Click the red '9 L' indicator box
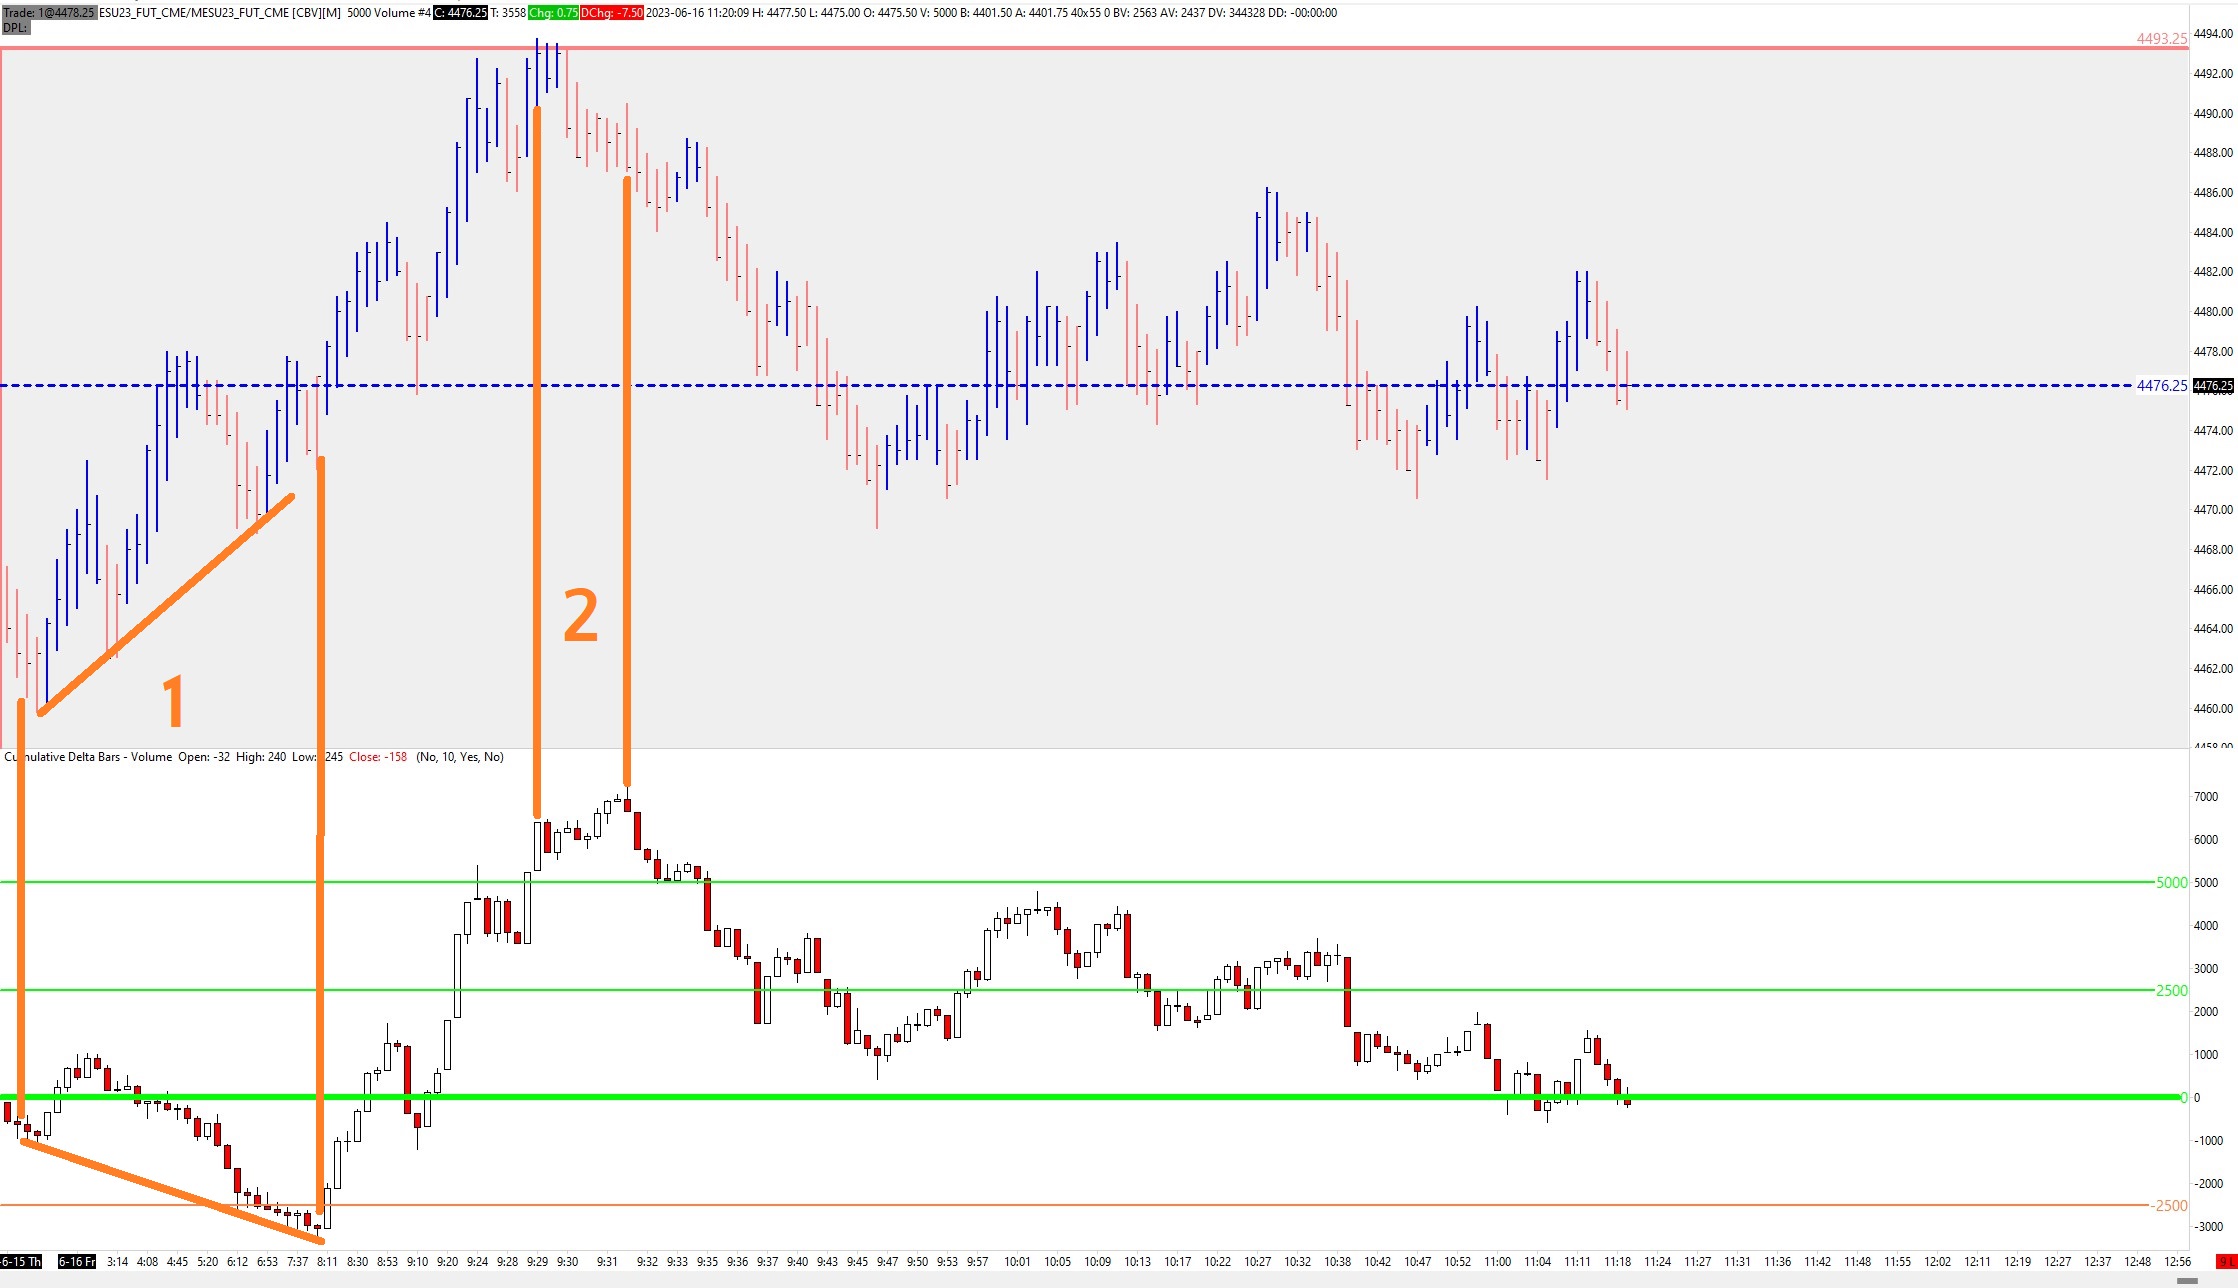2238x1288 pixels. coord(2226,1262)
